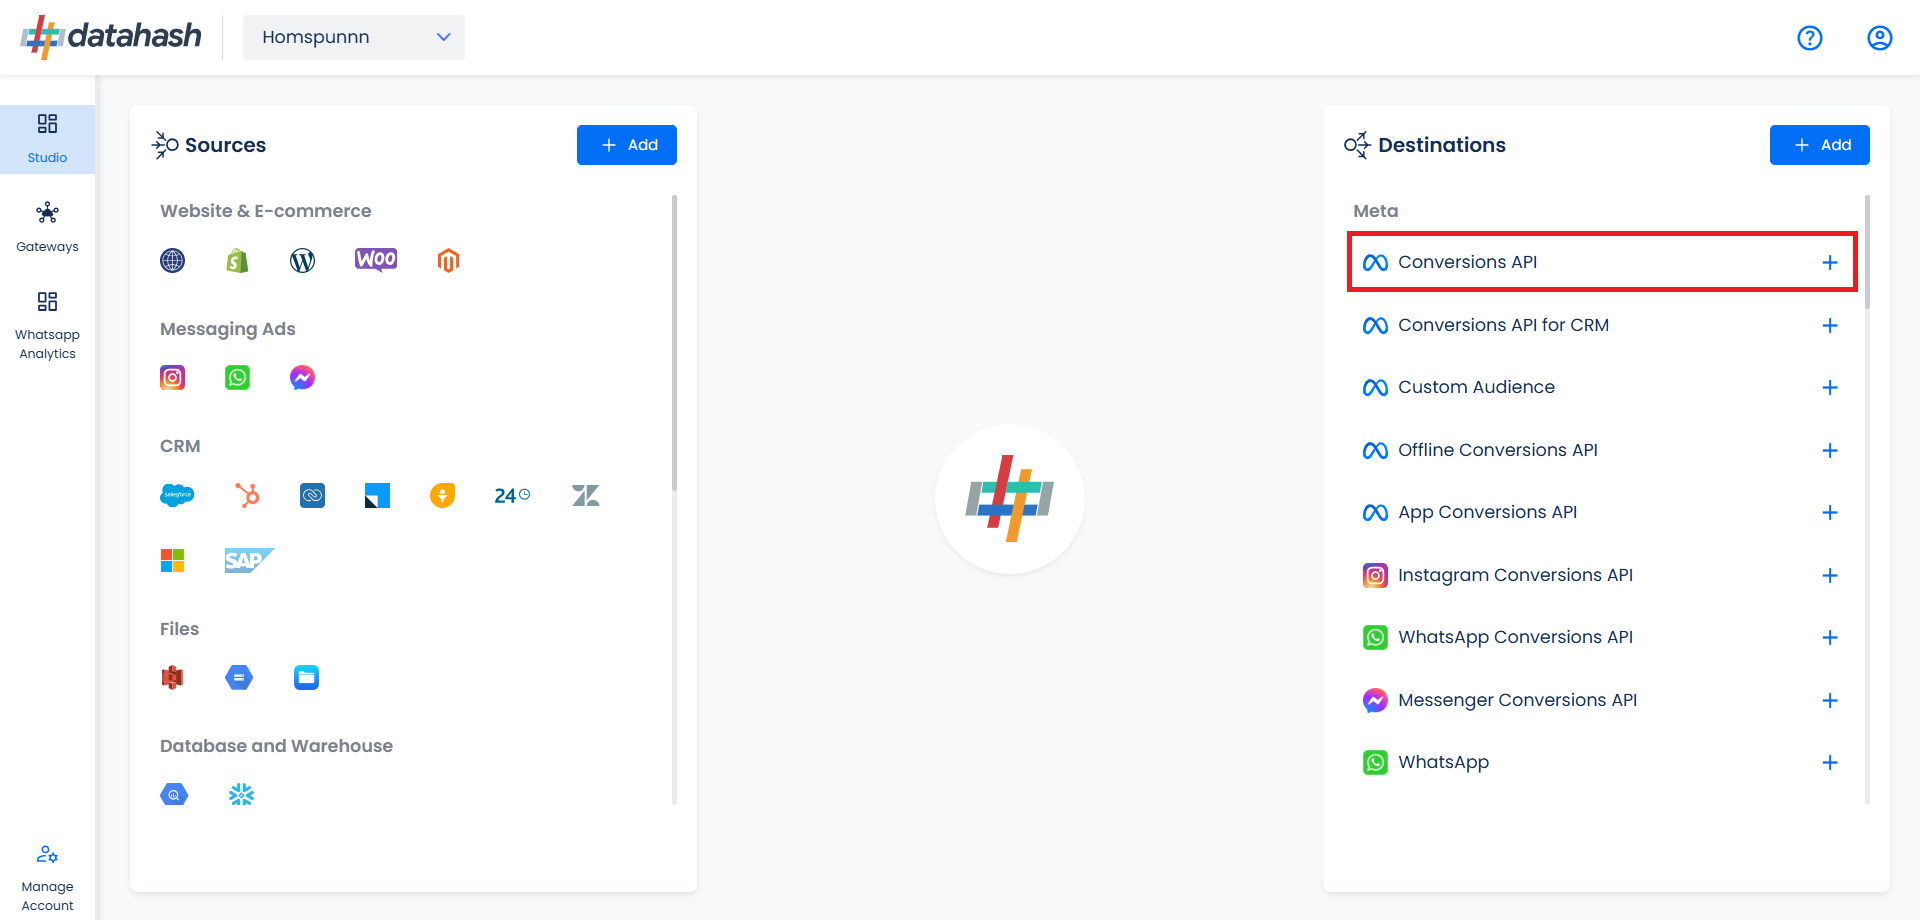This screenshot has width=1920, height=924.
Task: Open the Homspunnn account dropdown
Action: click(354, 37)
